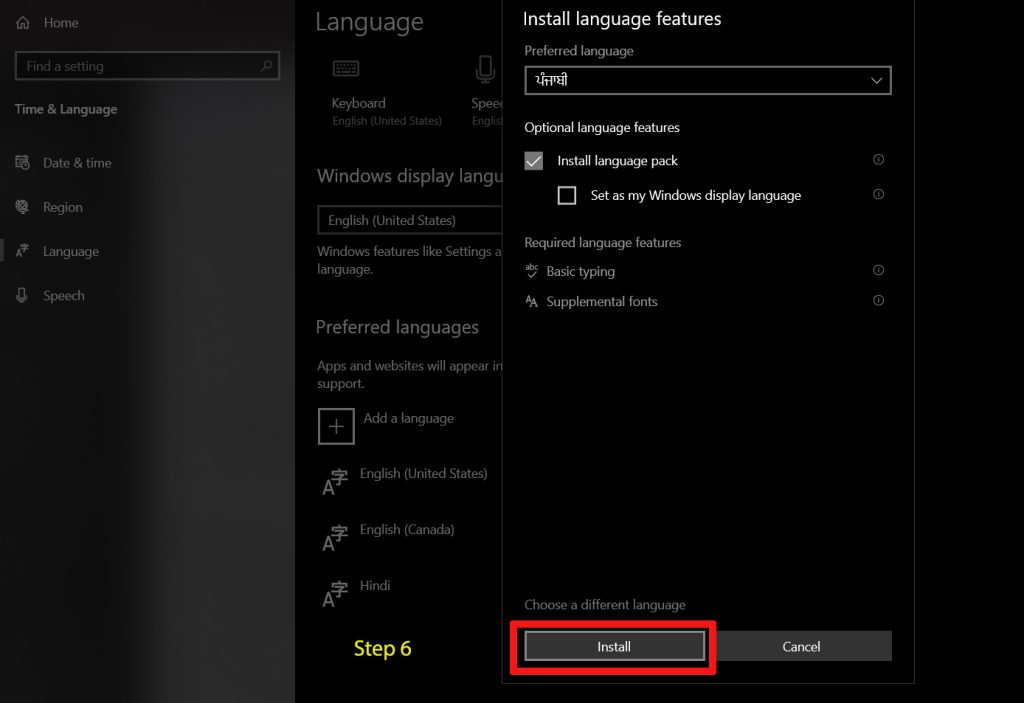1024x703 pixels.
Task: Click the Home icon in the Settings sidebar
Action: (x=23, y=23)
